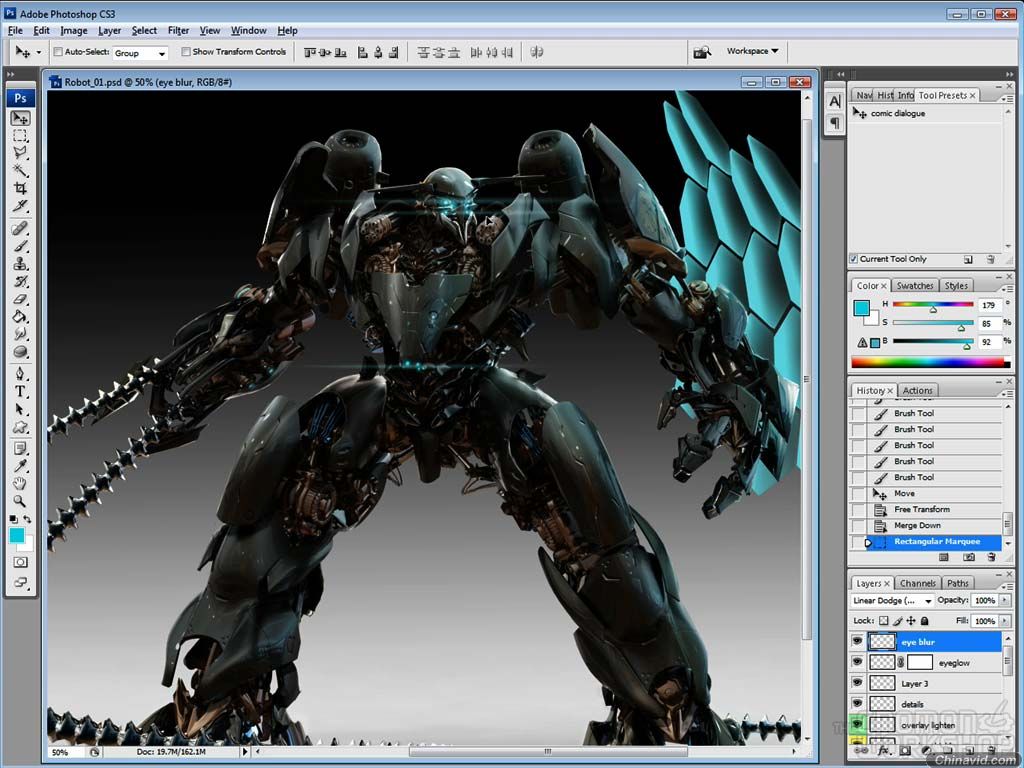Select the Zoom tool
The image size is (1024, 768).
[20, 502]
